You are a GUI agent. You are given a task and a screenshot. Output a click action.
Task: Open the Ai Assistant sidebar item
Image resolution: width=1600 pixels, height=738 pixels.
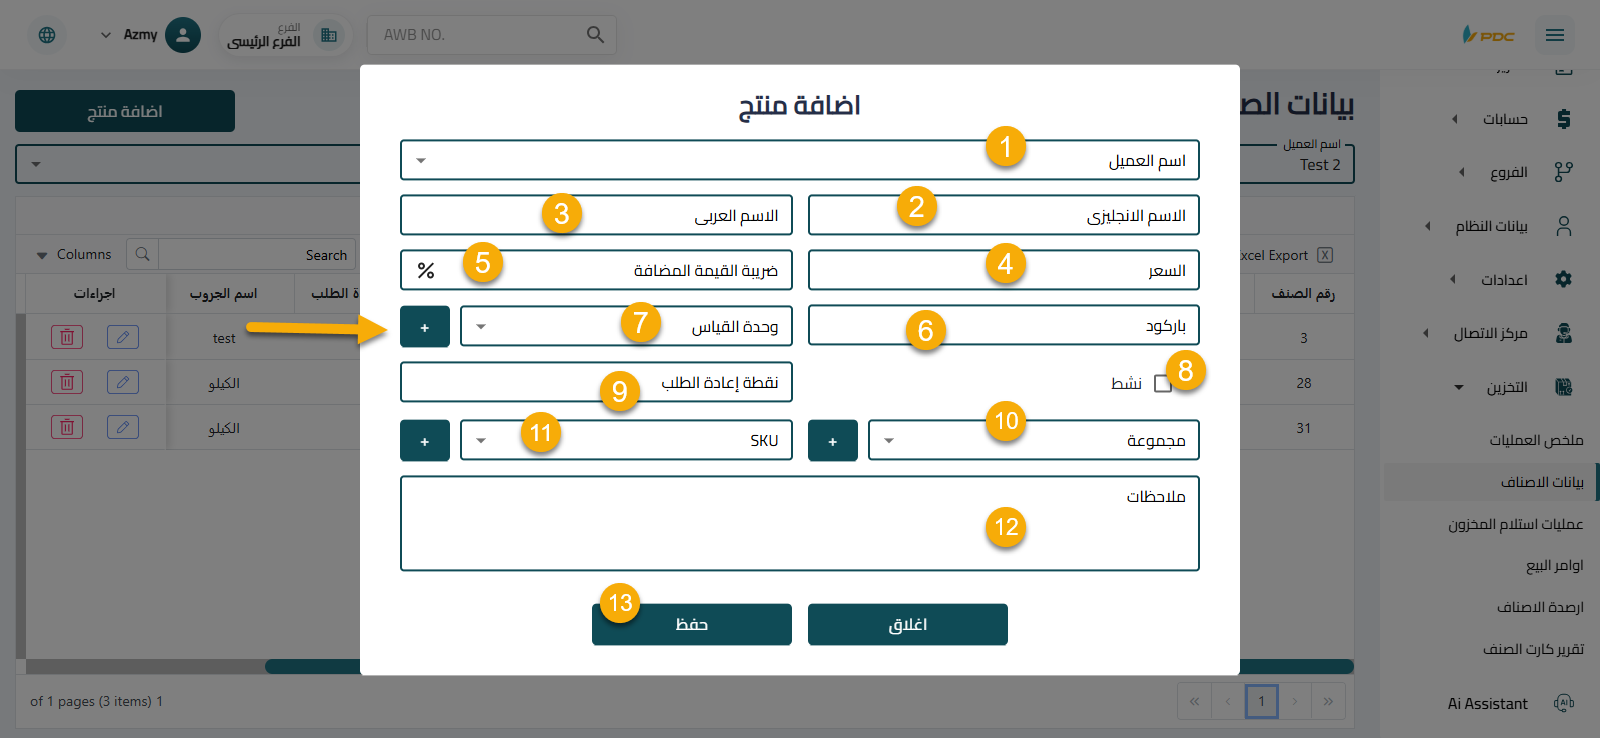[1488, 703]
